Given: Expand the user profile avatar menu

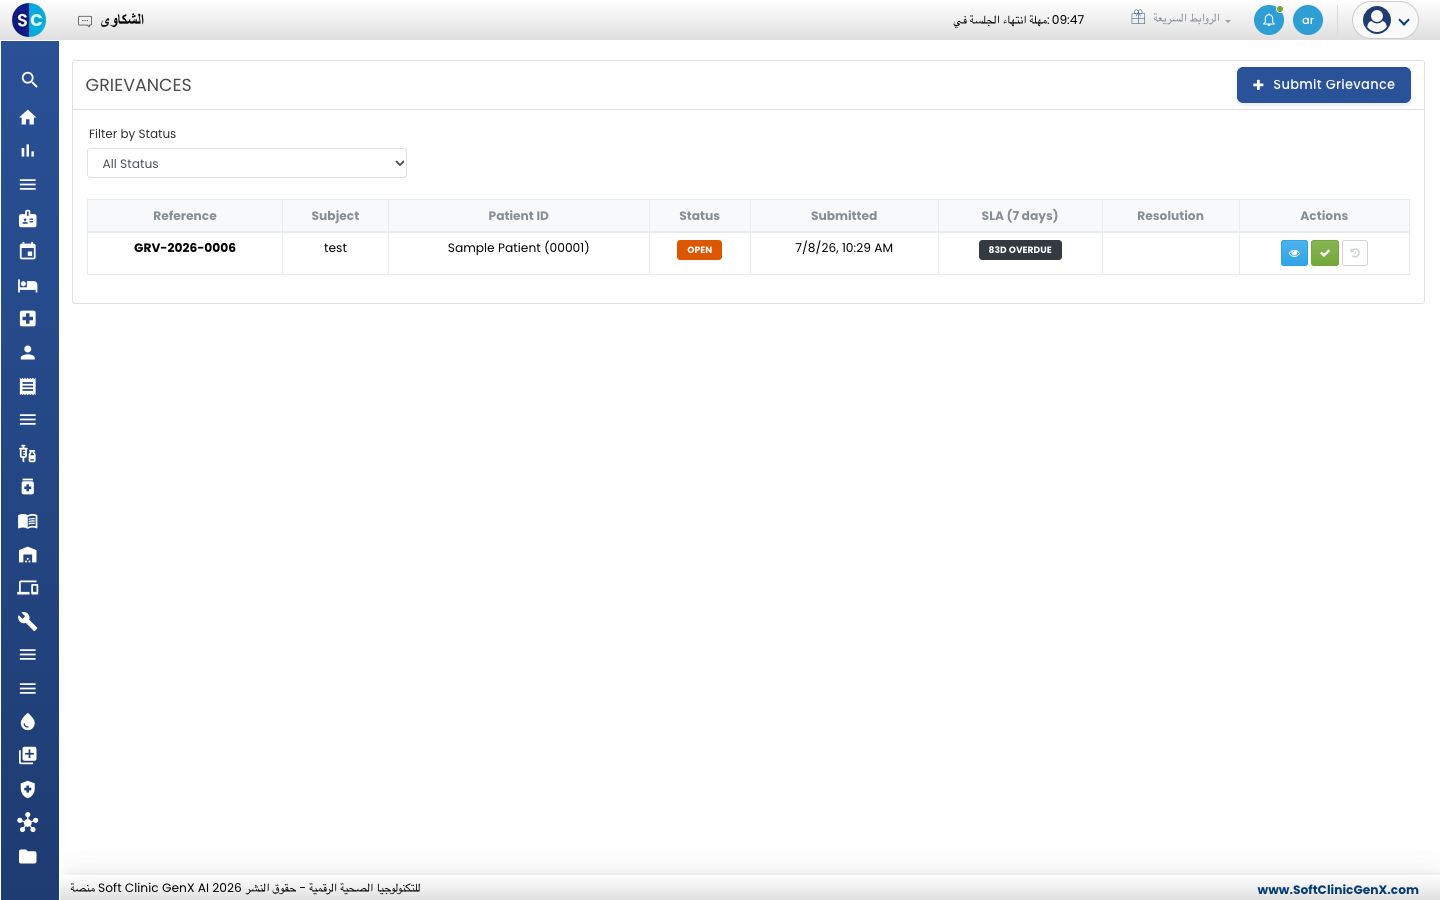Looking at the screenshot, I should pos(1385,20).
